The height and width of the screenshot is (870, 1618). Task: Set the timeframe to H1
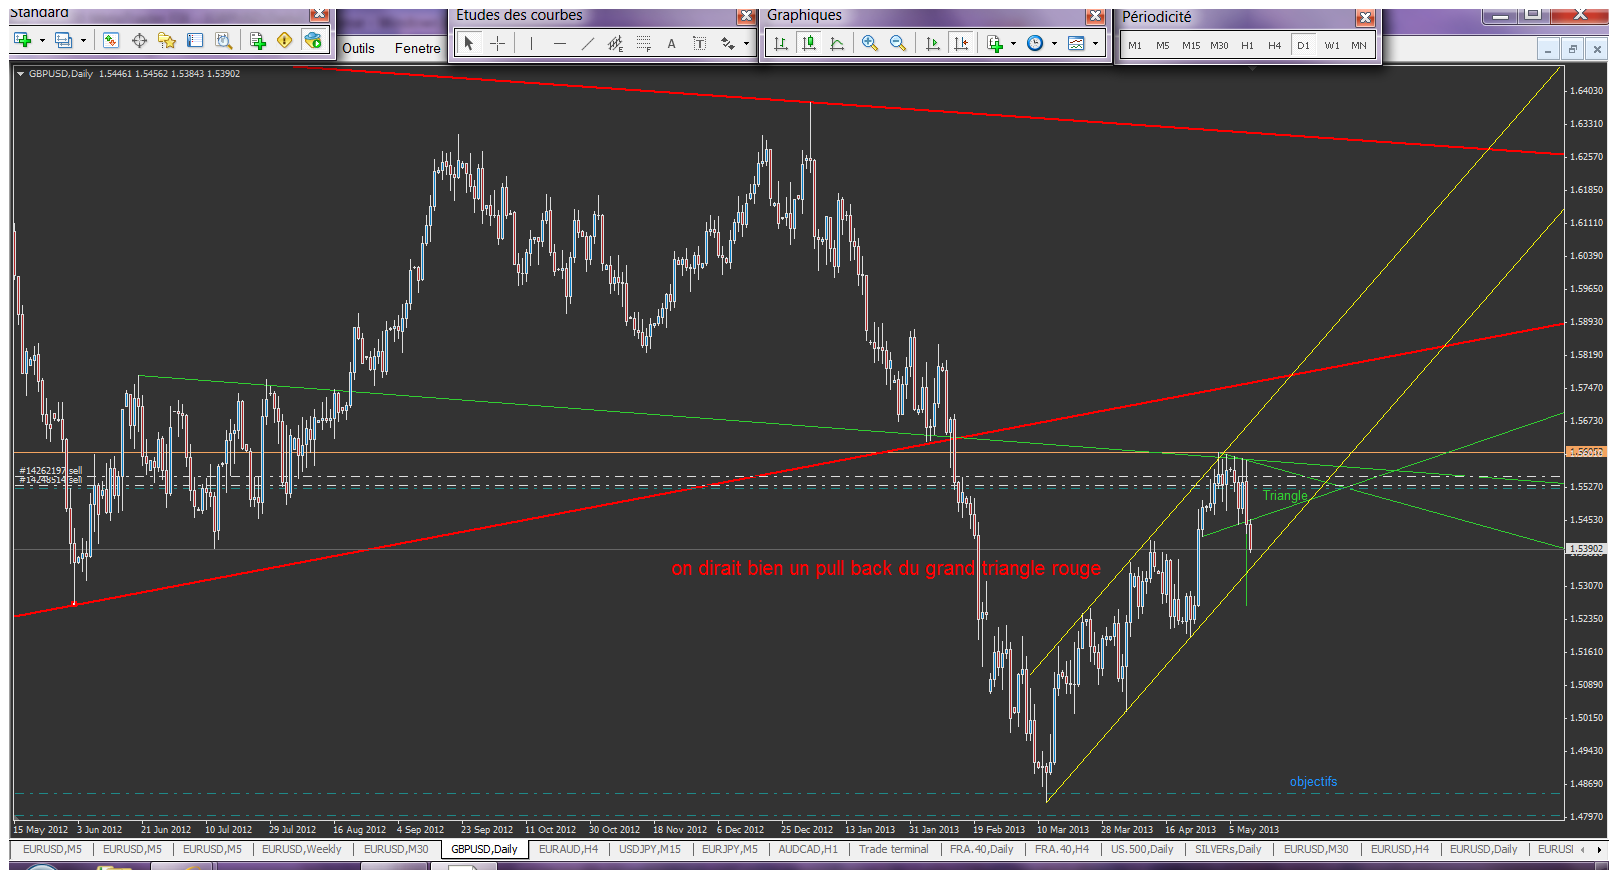point(1247,45)
